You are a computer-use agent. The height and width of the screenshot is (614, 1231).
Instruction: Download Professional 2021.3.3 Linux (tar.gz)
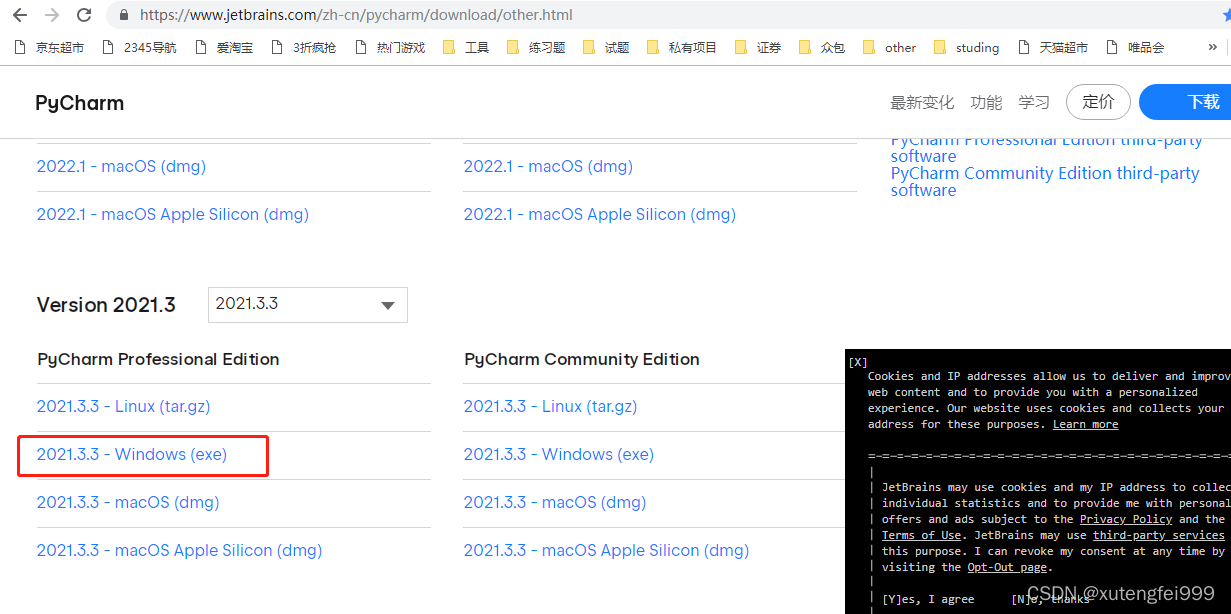coord(123,406)
